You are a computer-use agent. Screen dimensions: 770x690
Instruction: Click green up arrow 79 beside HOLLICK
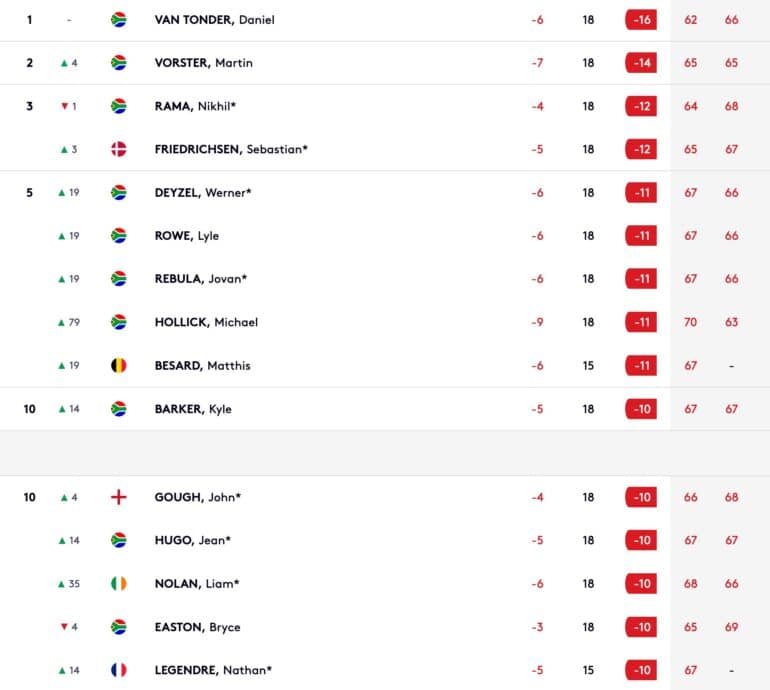tap(69, 322)
